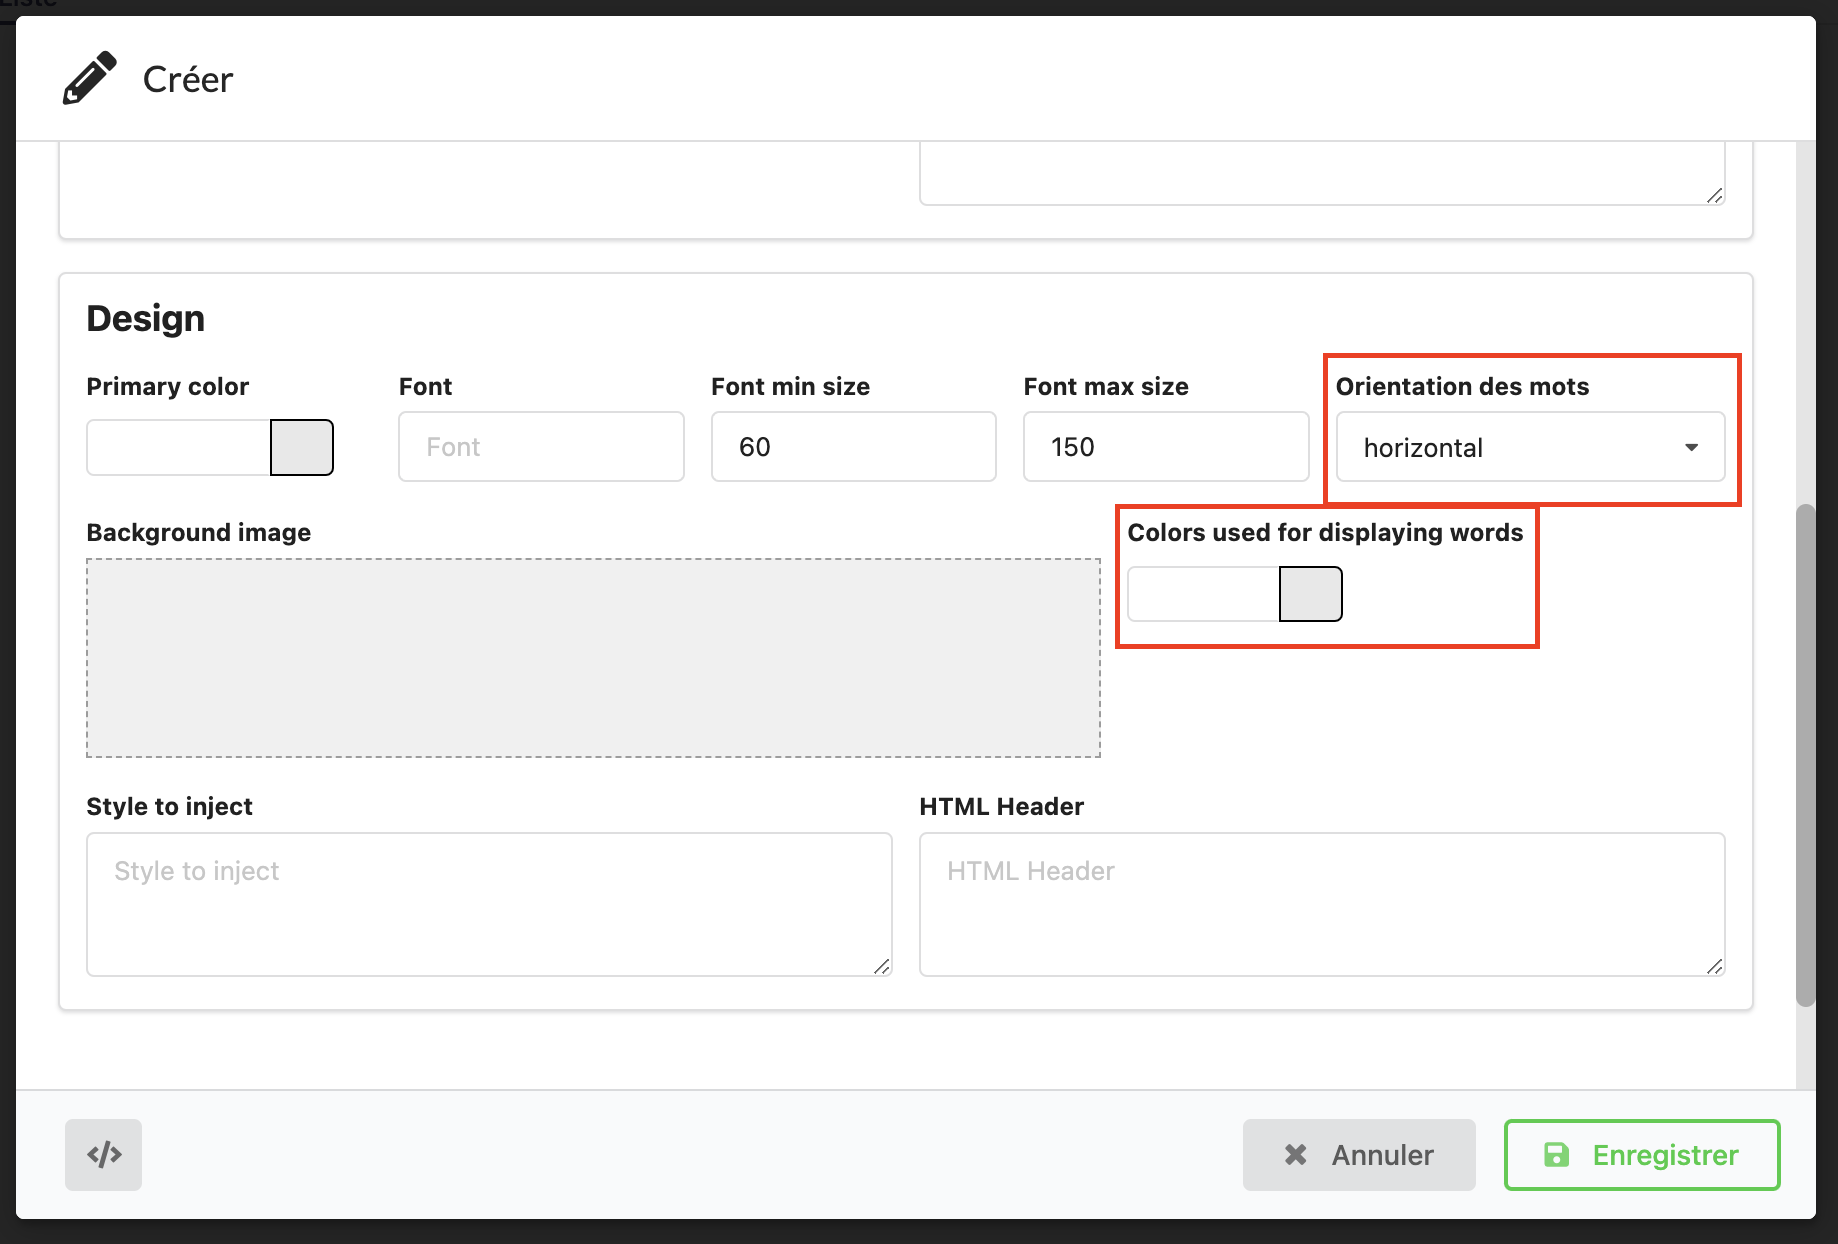Save with the Enregistrer button
Image resolution: width=1838 pixels, height=1244 pixels.
(x=1641, y=1155)
